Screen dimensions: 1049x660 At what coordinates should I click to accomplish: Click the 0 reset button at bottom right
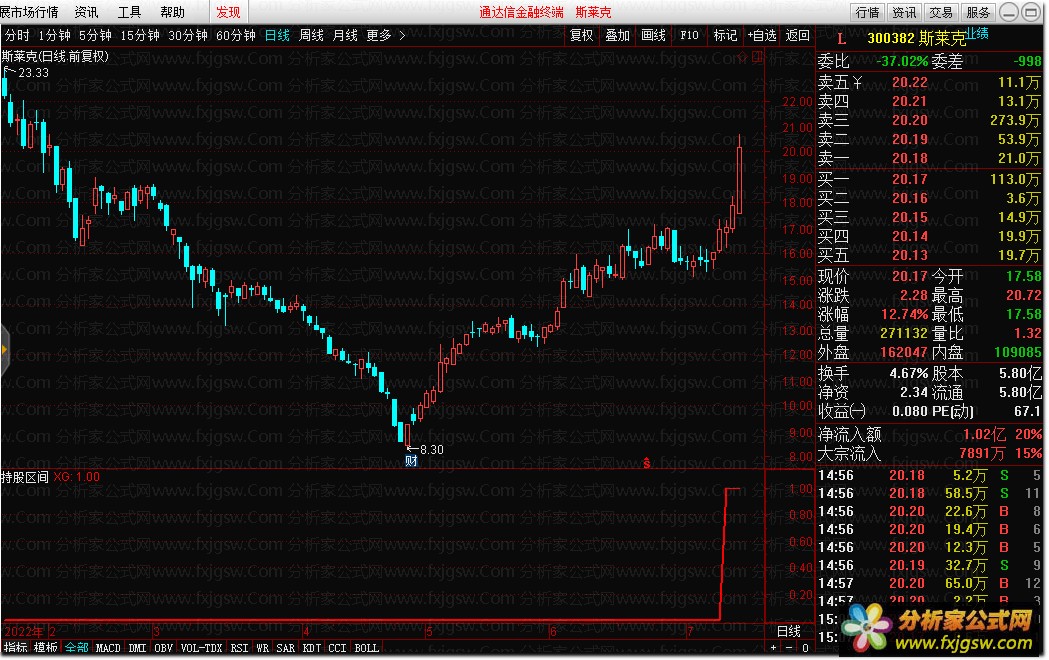point(805,647)
